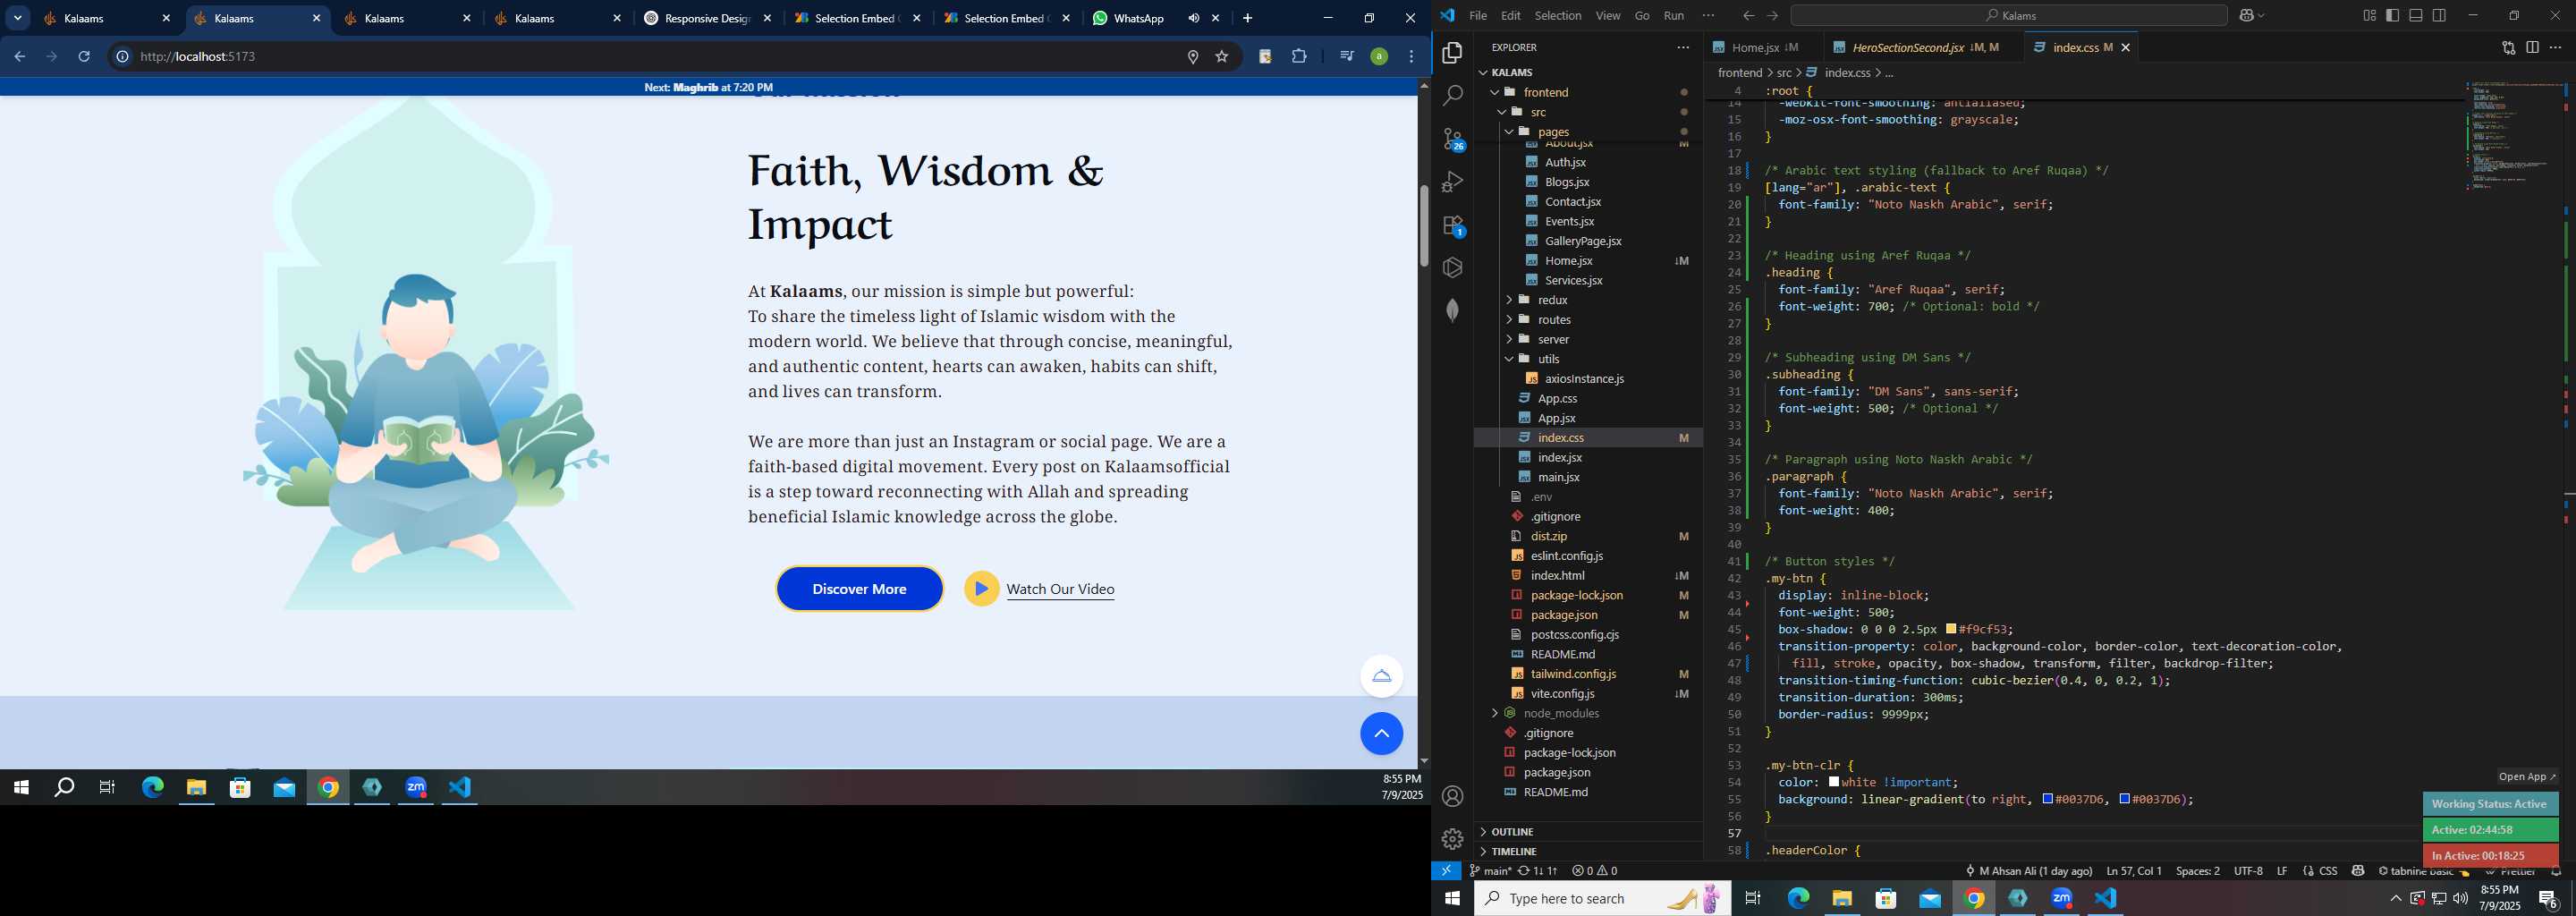Reload the localhost page in Chrome

coord(84,57)
